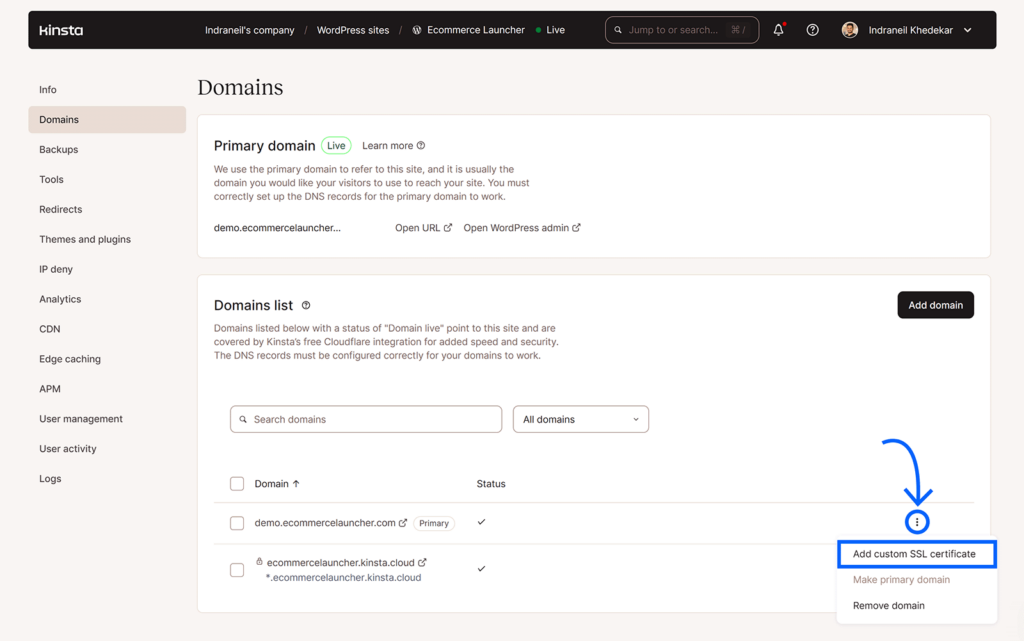This screenshot has width=1024, height=641.
Task: Click the Kinsta logo
Action: (61, 30)
